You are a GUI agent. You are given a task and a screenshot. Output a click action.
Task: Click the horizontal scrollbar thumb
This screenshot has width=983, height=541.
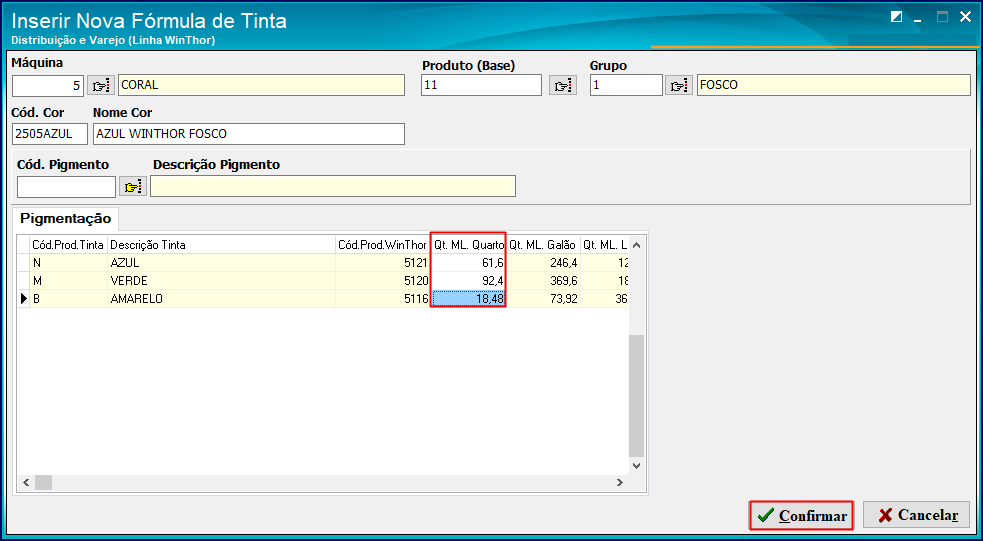pos(43,483)
